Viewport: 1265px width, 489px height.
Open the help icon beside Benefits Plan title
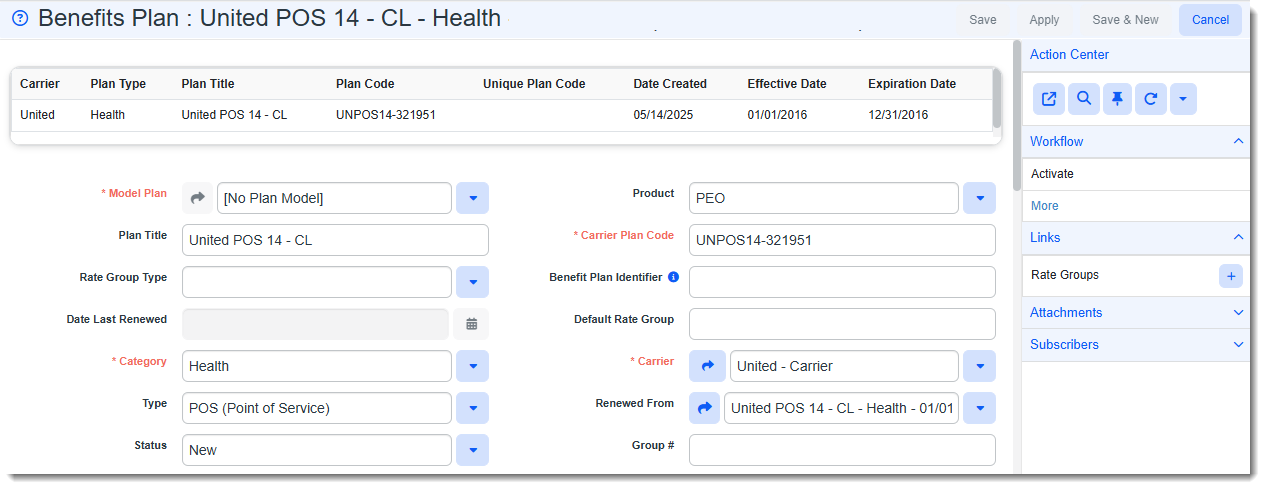click(x=20, y=19)
